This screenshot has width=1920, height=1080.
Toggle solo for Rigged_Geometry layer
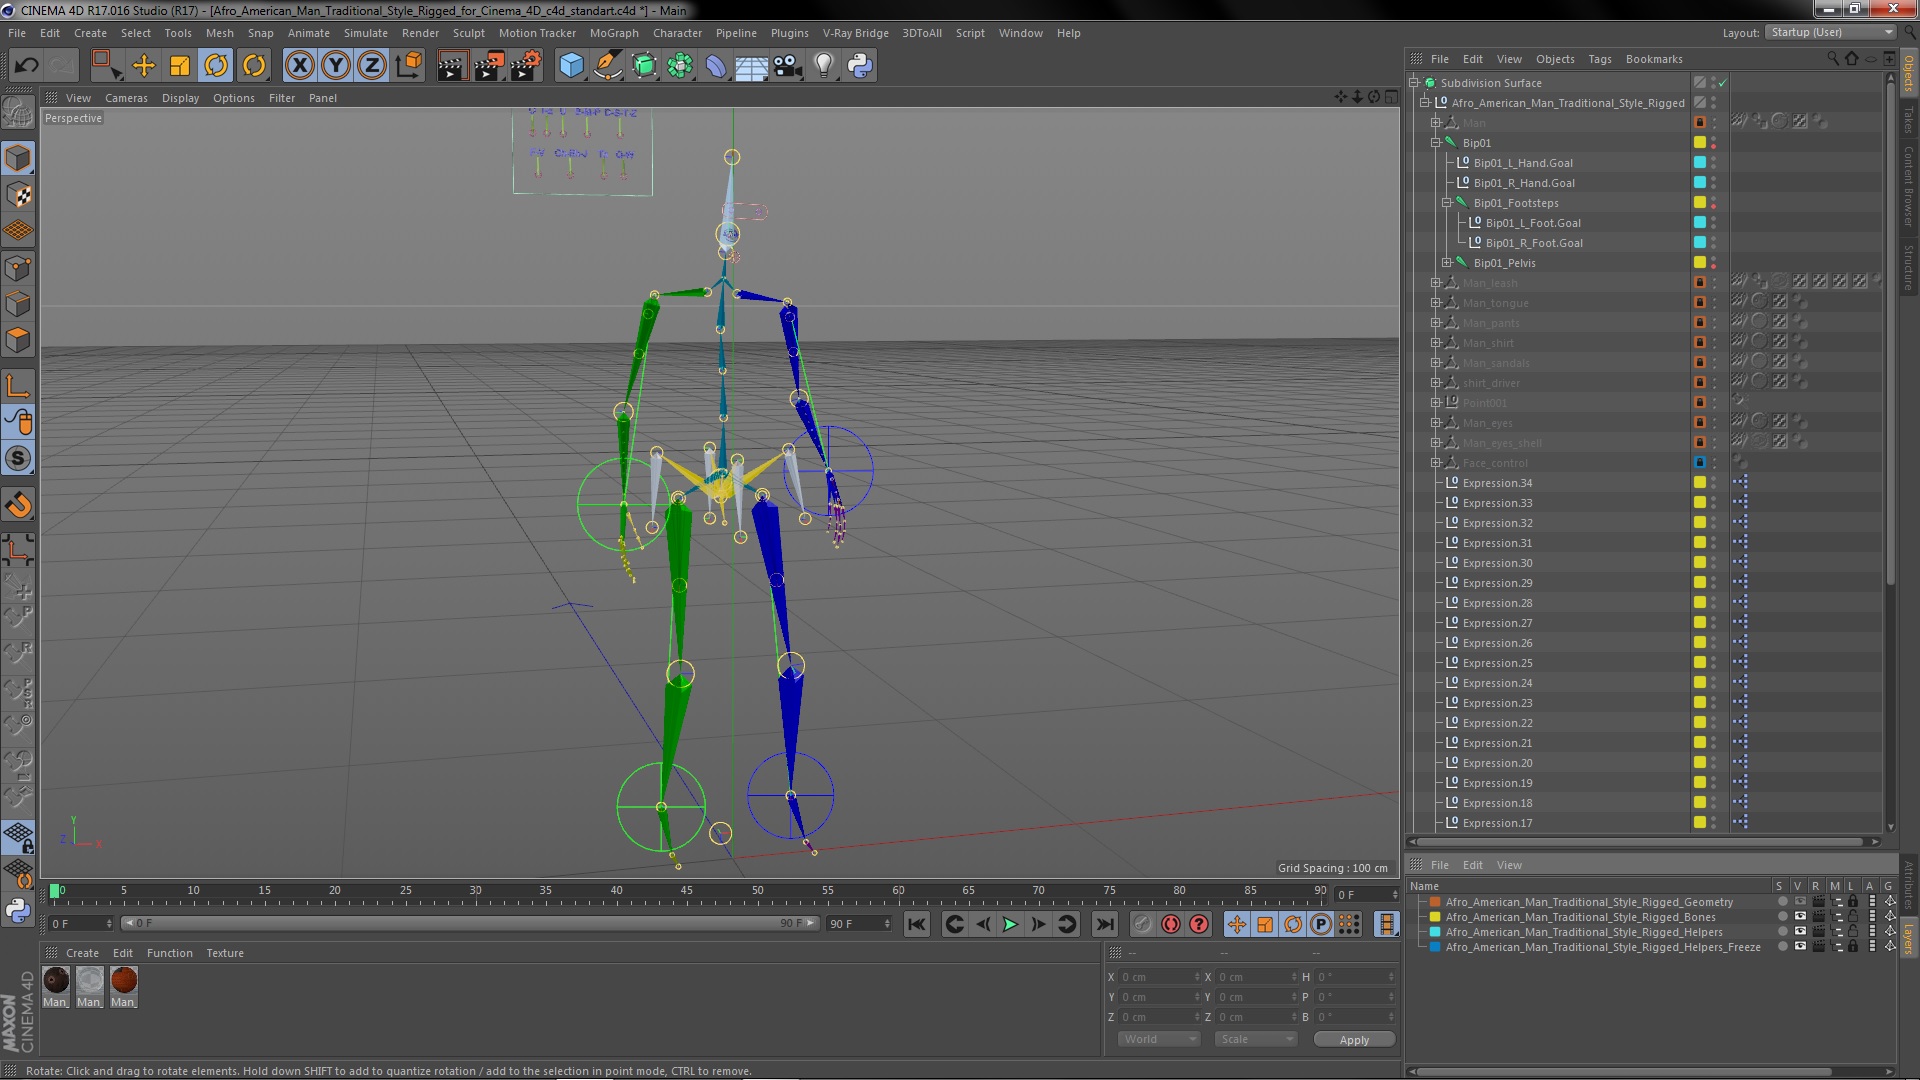tap(1782, 902)
